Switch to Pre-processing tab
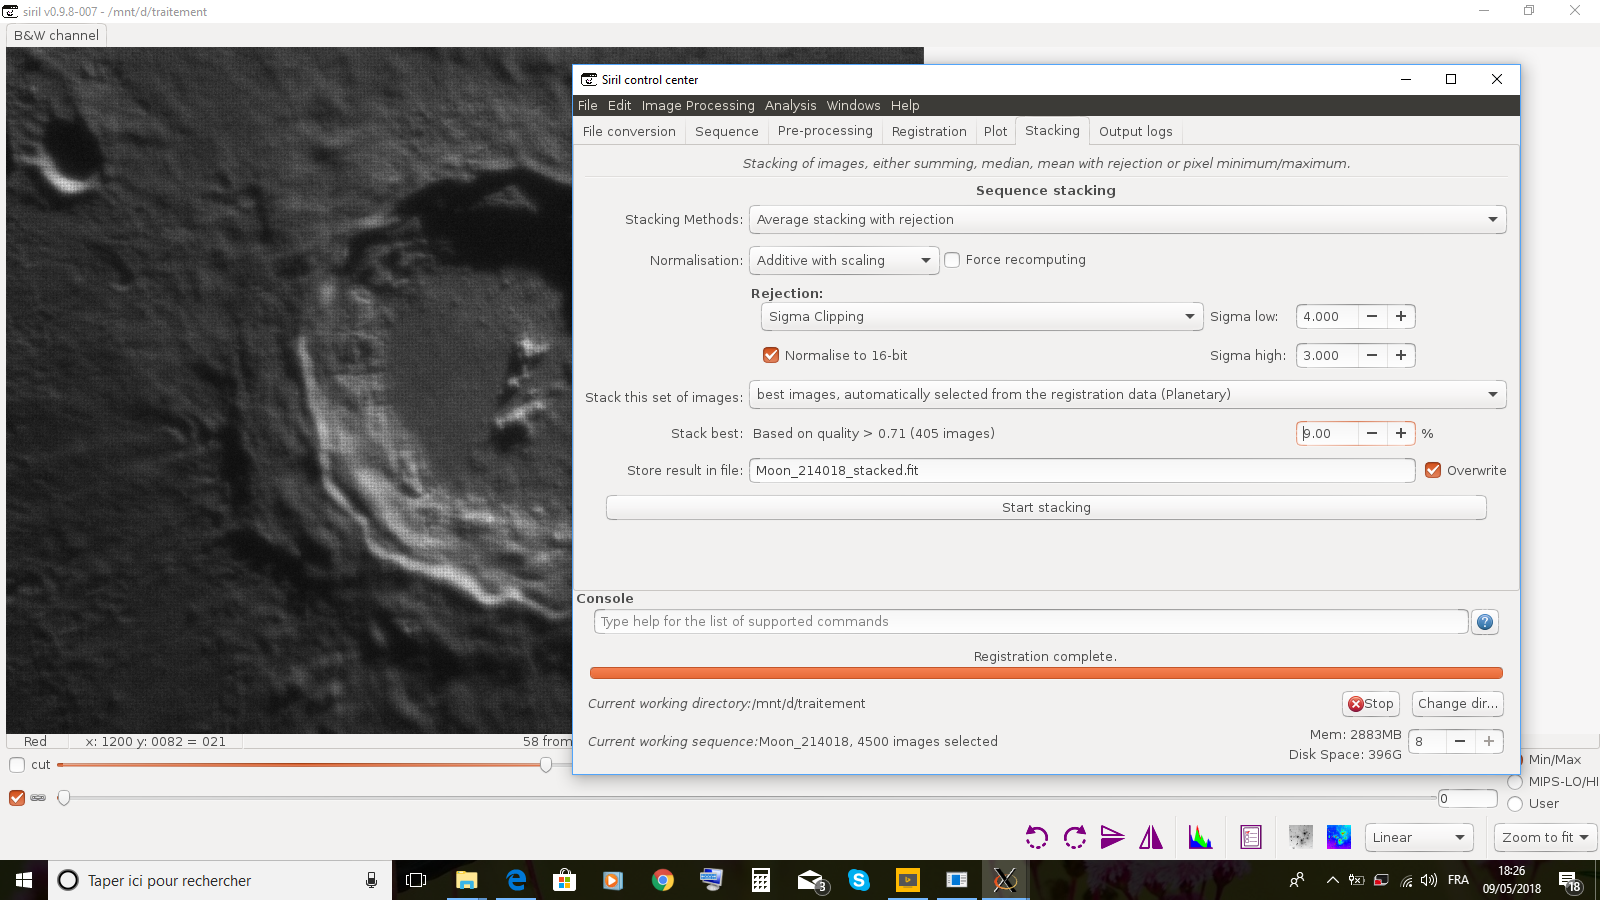This screenshot has width=1600, height=900. coord(825,131)
